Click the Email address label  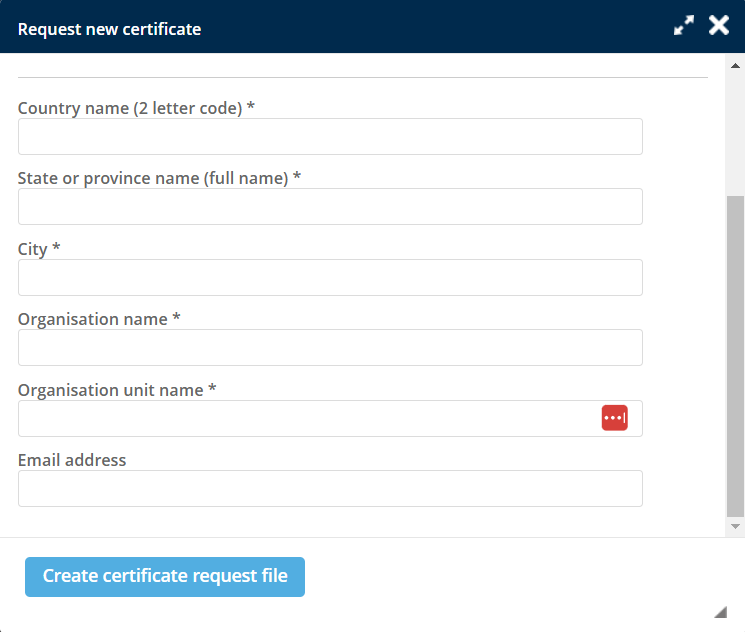pyautogui.click(x=72, y=460)
